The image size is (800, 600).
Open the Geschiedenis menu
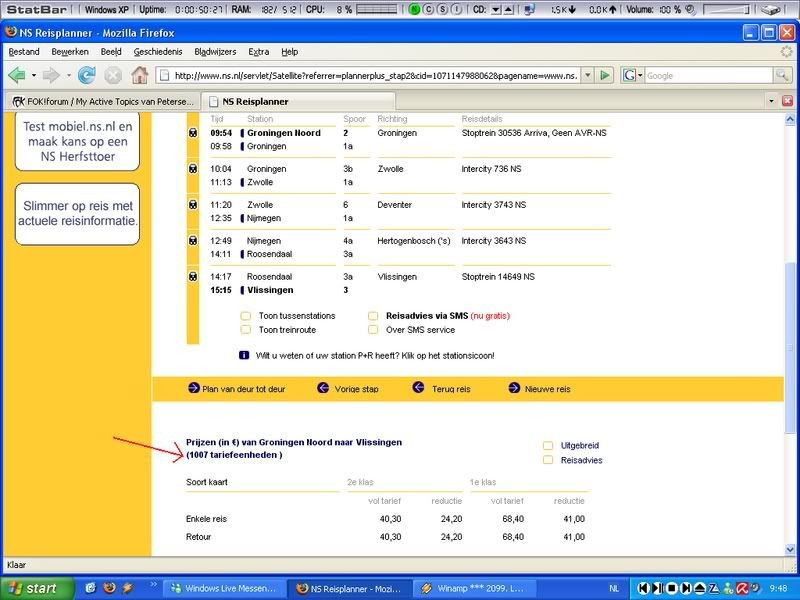point(158,52)
